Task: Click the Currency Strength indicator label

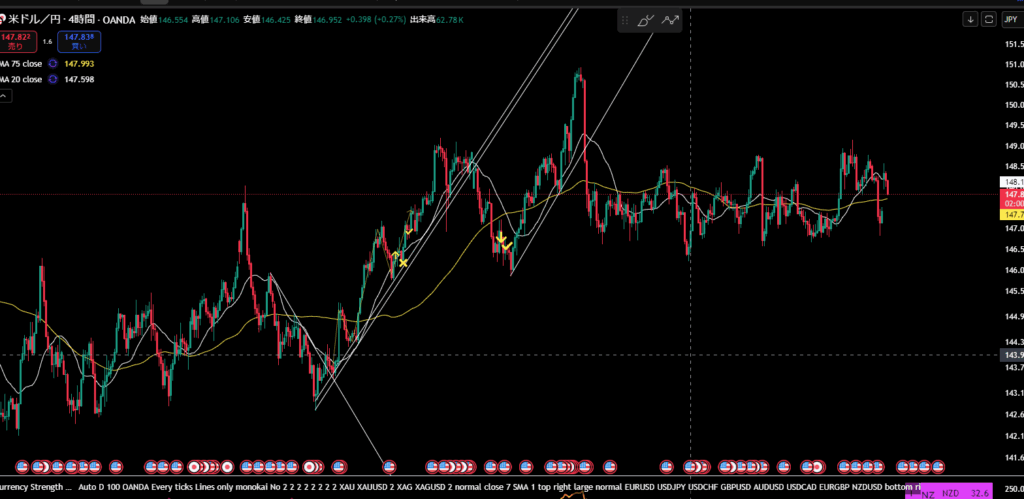Action: 35,487
